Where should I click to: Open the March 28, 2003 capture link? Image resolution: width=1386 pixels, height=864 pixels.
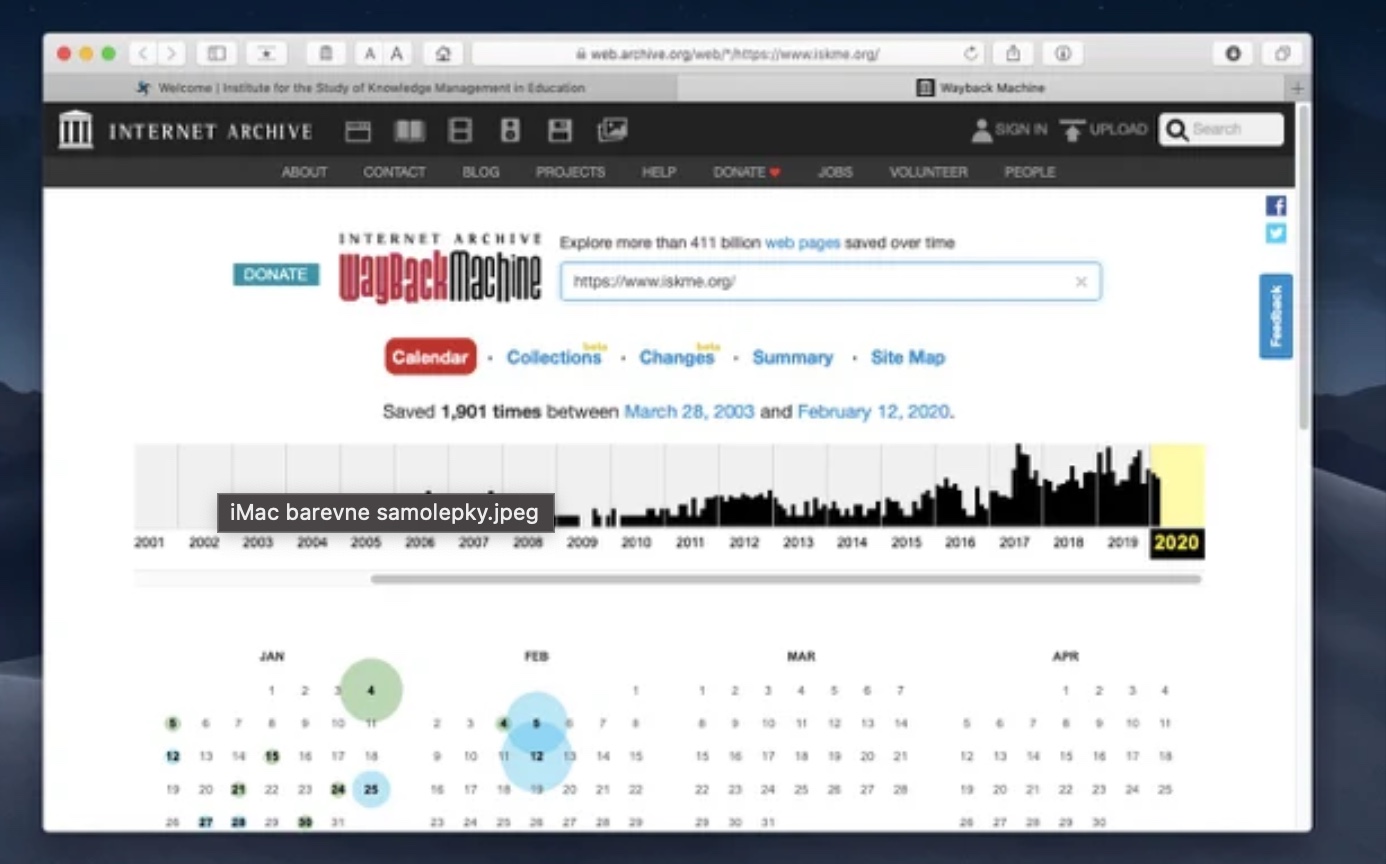click(689, 411)
